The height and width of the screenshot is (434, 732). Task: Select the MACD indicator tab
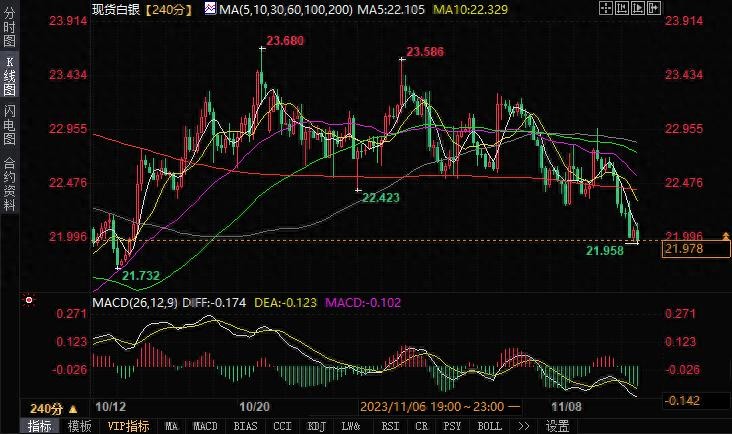tap(205, 426)
